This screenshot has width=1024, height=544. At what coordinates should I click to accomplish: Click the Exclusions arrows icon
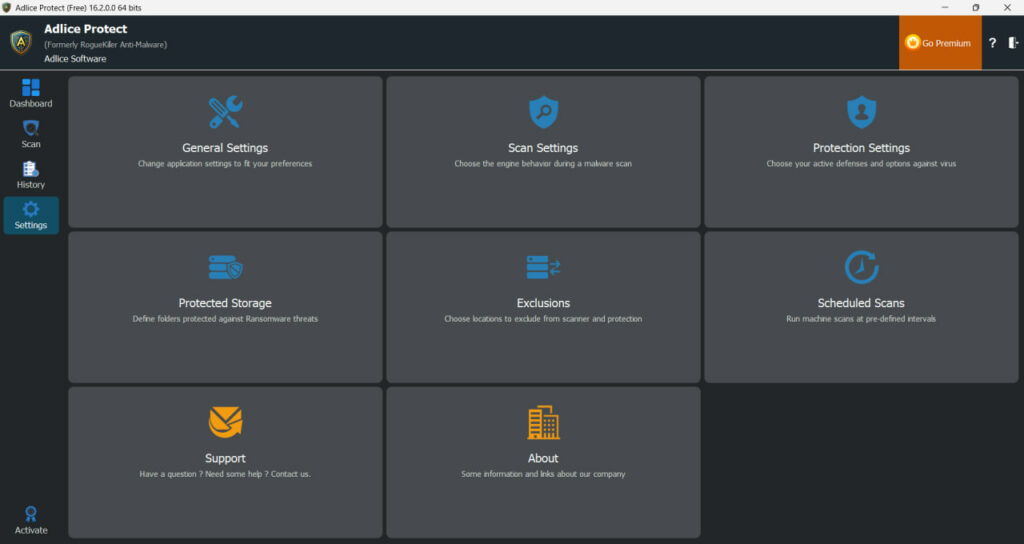tap(543, 267)
